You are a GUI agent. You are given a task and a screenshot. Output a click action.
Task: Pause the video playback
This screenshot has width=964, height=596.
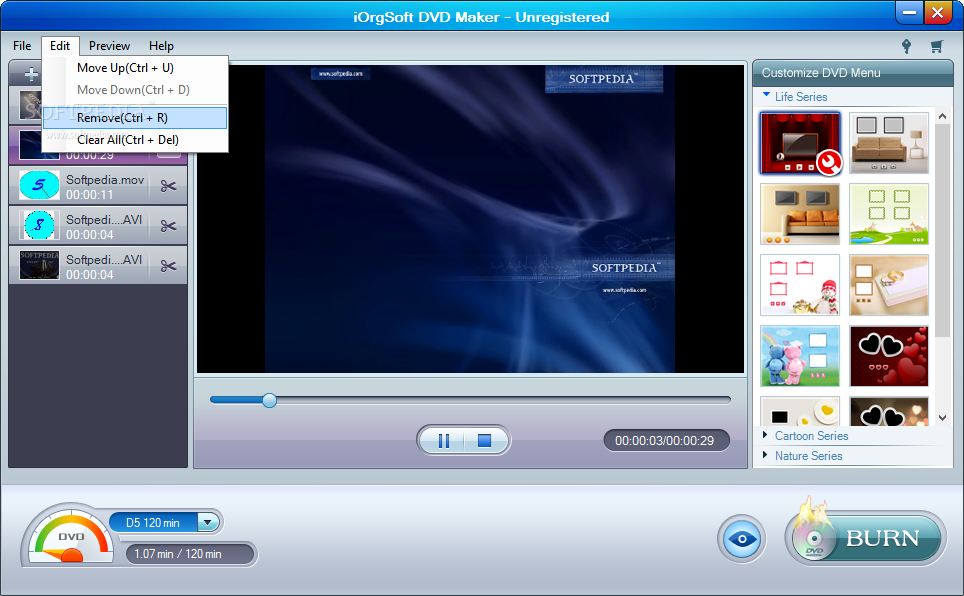(443, 440)
